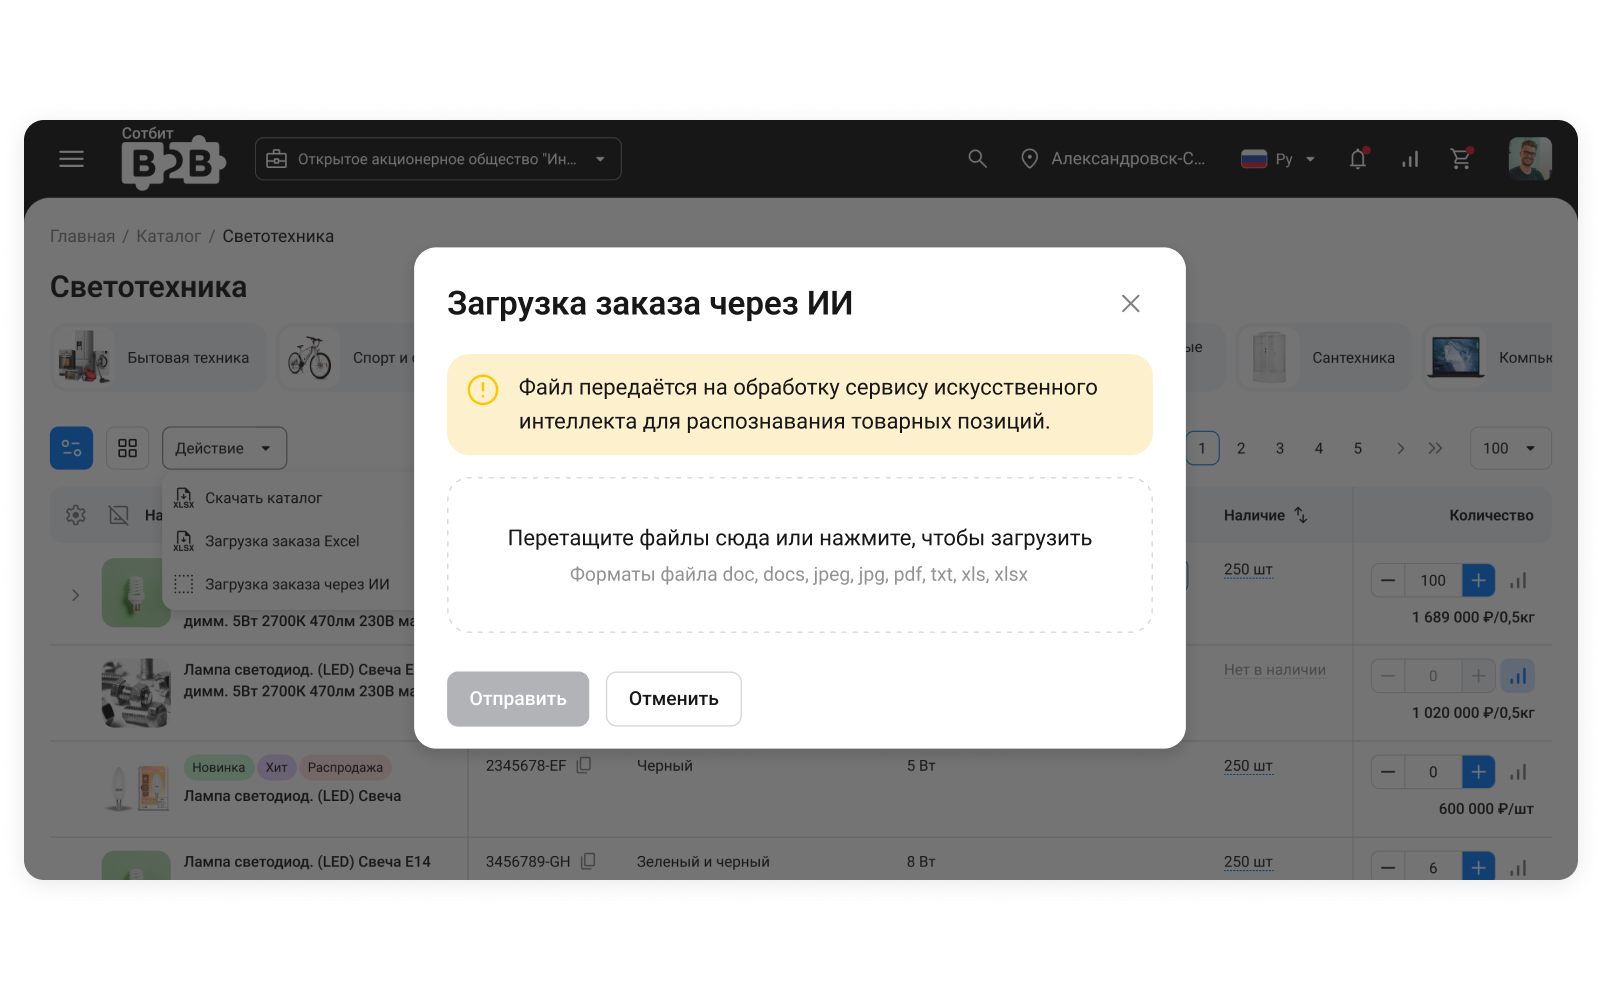The width and height of the screenshot is (1600, 996).
Task: Open the shopping cart
Action: pyautogui.click(x=1461, y=159)
